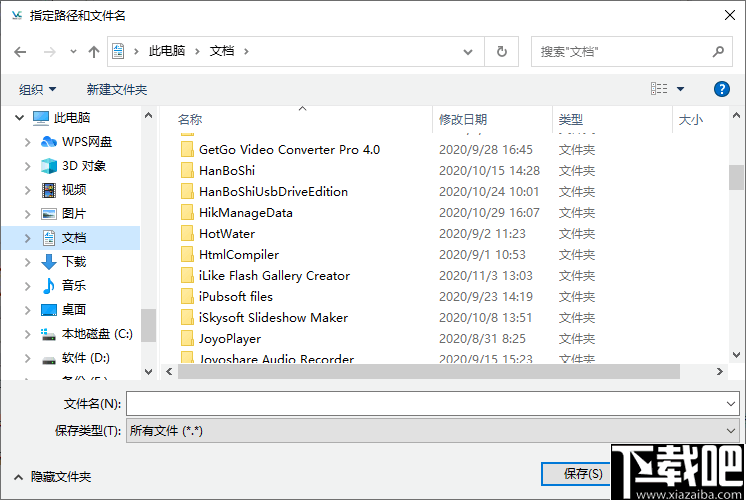Click the 视频 film icon
The width and height of the screenshot is (746, 500).
(49, 190)
